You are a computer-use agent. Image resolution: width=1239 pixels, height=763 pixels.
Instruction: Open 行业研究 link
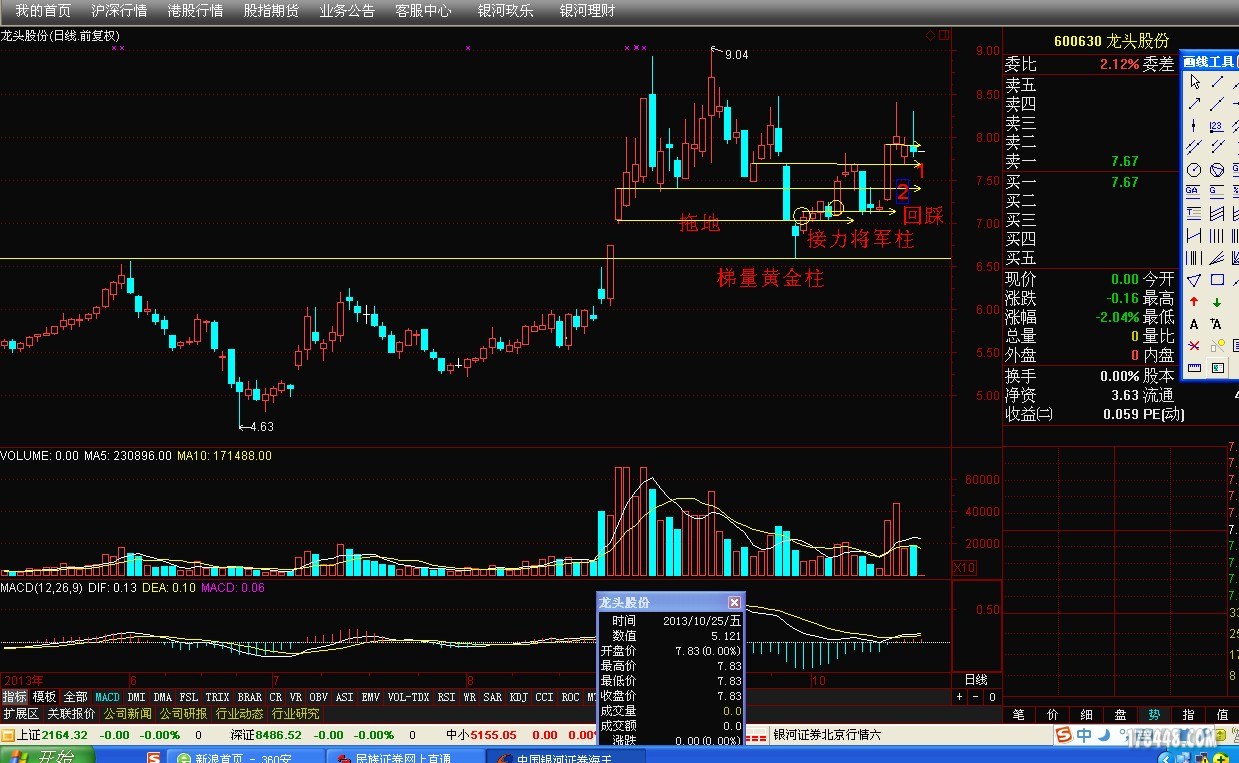click(296, 714)
